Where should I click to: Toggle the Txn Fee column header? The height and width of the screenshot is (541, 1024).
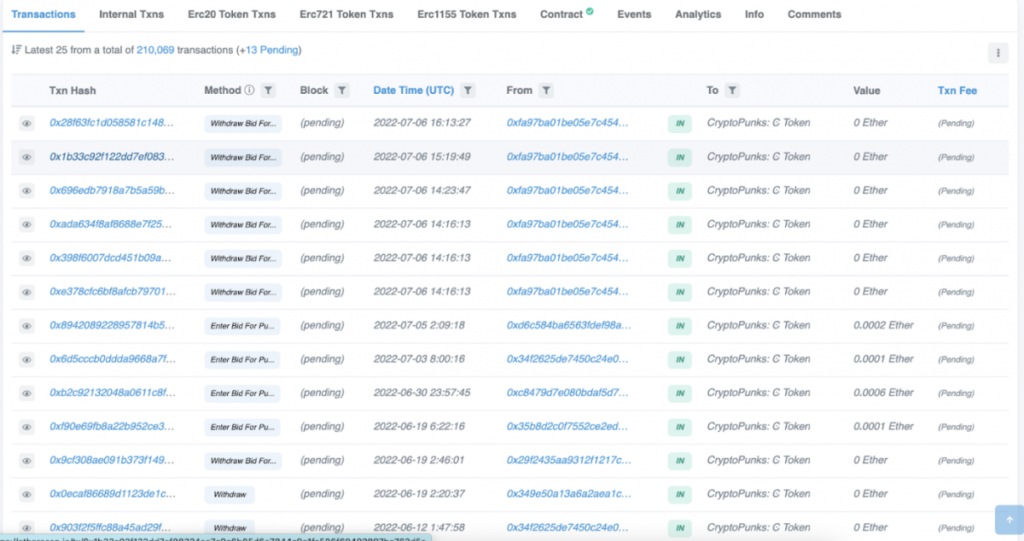click(x=957, y=90)
